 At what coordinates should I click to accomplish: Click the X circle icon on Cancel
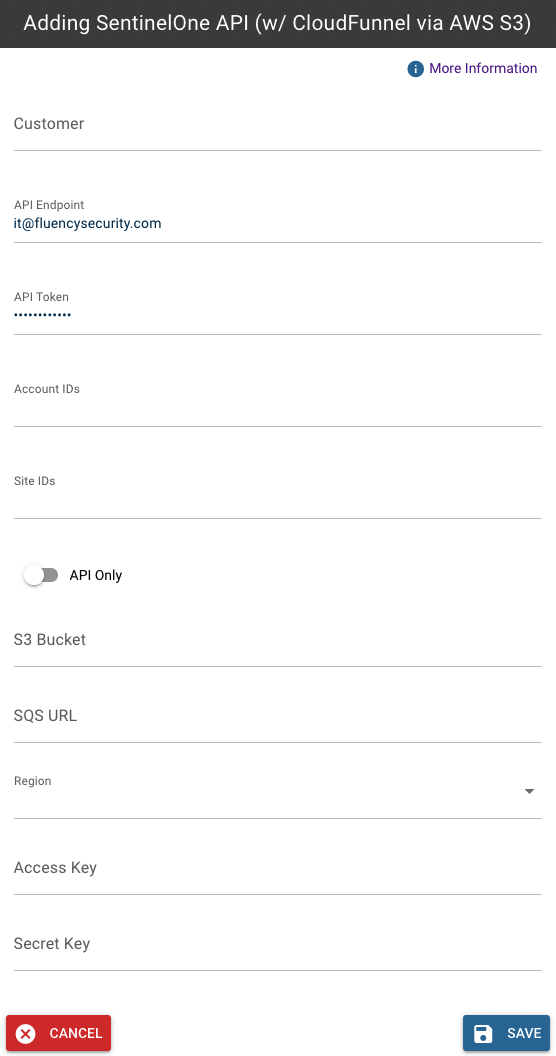[x=26, y=1033]
